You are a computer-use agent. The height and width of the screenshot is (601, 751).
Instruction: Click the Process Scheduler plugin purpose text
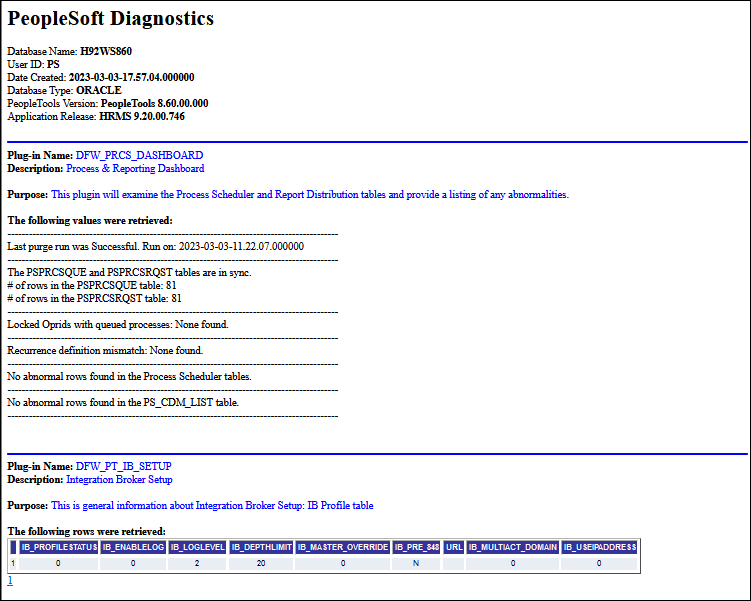(310, 194)
